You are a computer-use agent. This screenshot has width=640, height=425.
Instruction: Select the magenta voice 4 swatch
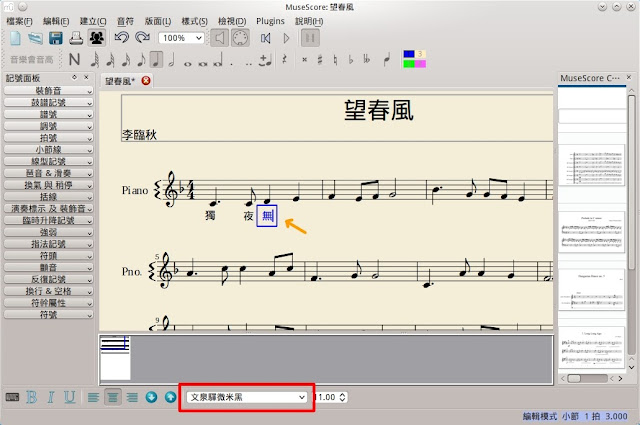pos(420,64)
